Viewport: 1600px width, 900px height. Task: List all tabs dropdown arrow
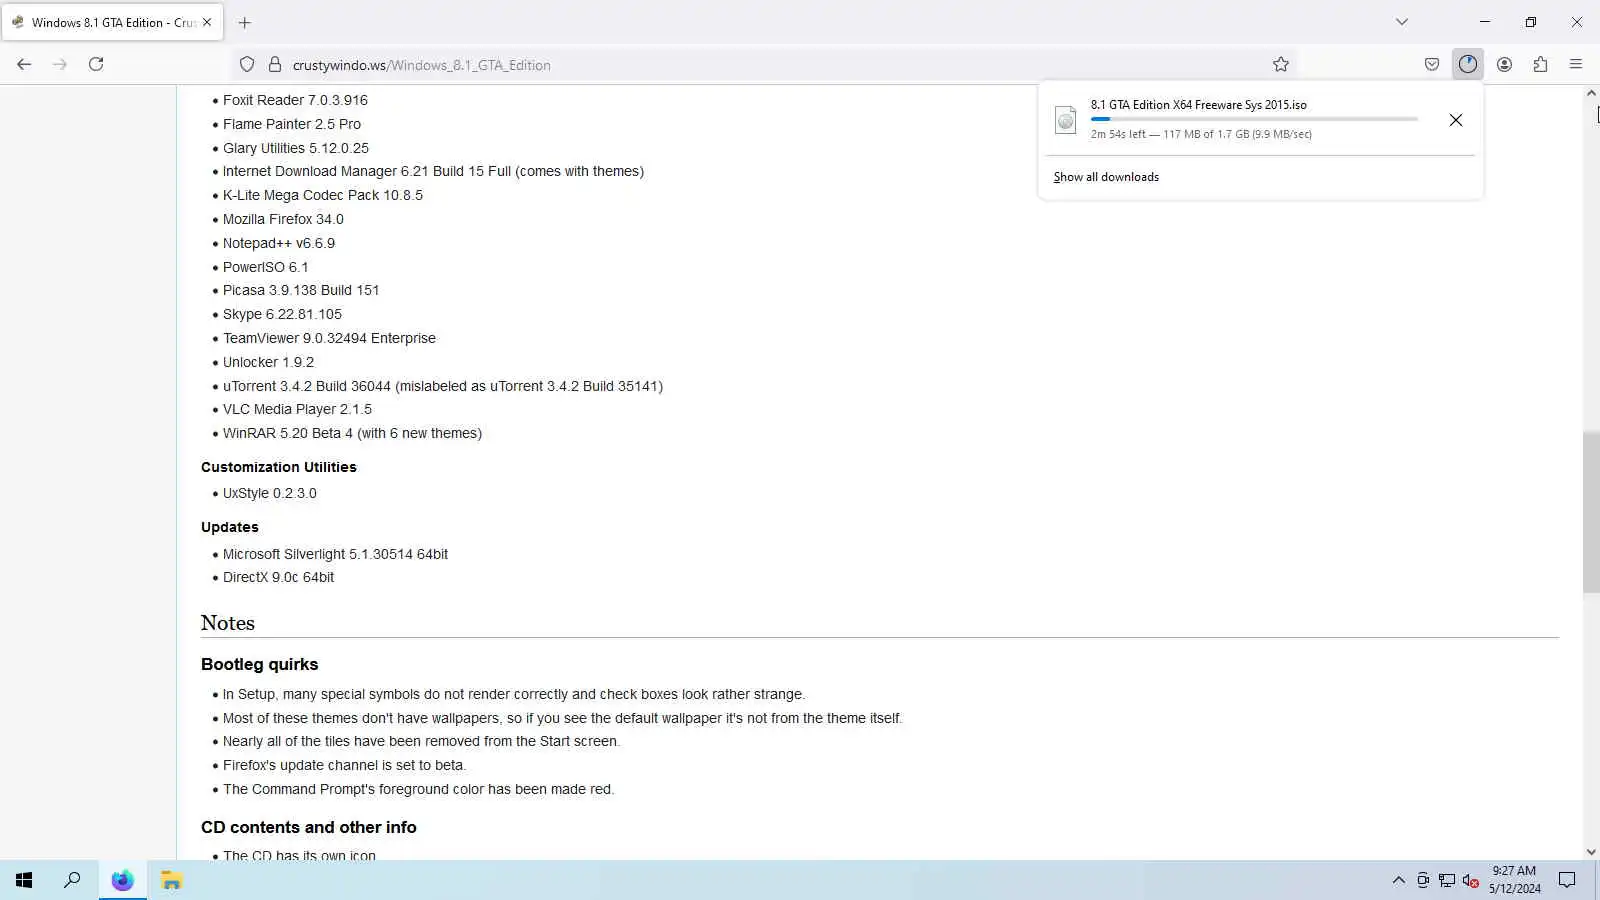click(1402, 22)
